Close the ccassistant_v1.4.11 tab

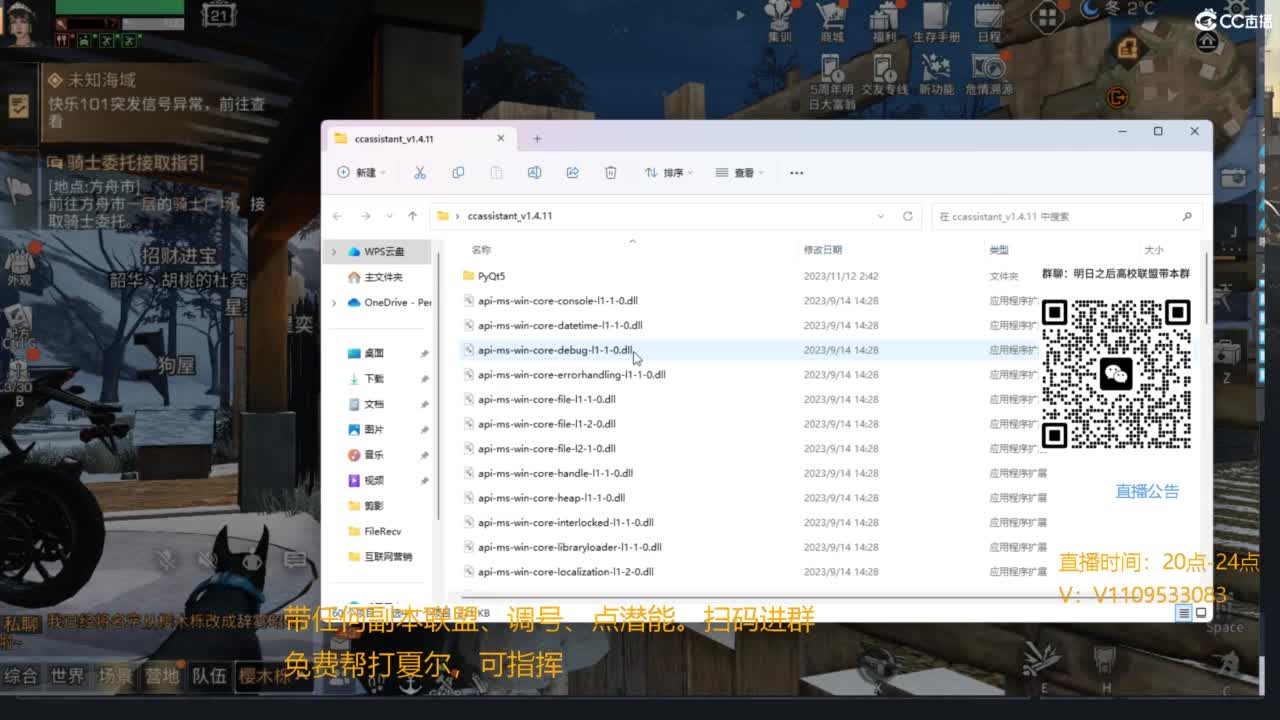pos(501,139)
